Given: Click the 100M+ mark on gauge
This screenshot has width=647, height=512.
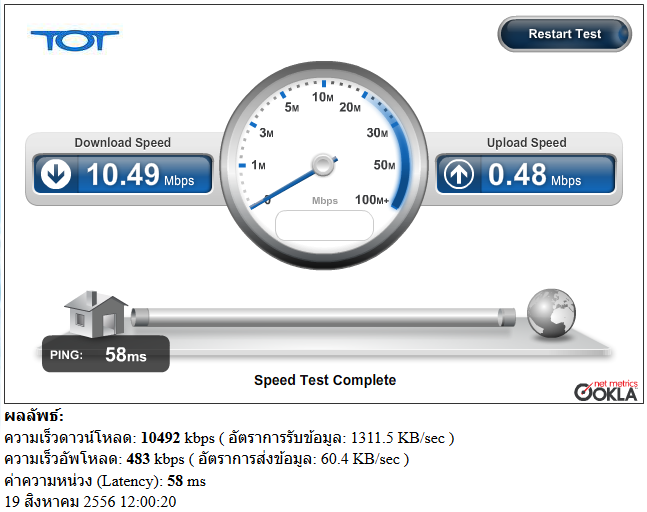Looking at the screenshot, I should pos(372,200).
